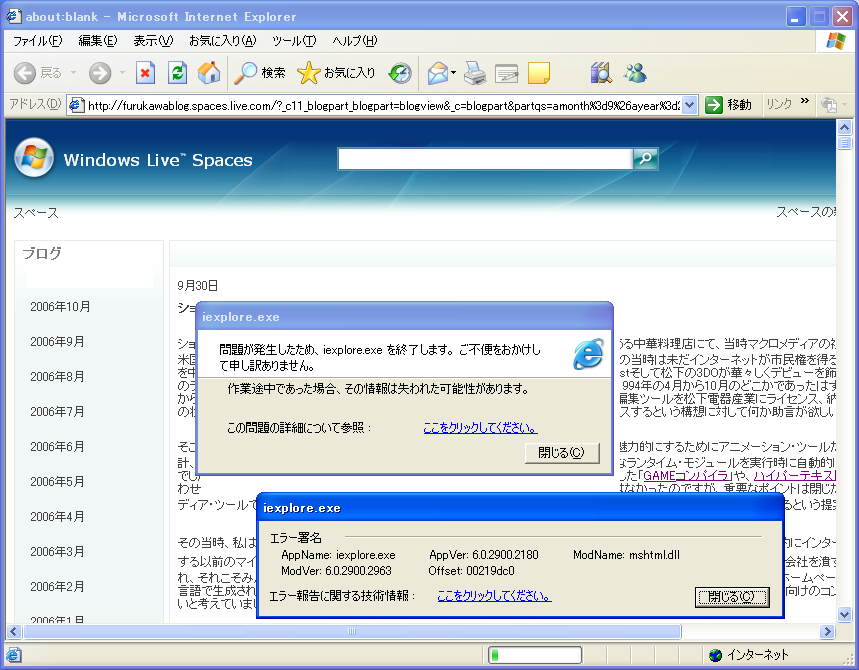Print the page with the printer icon
The width and height of the screenshot is (859, 670).
click(x=474, y=73)
